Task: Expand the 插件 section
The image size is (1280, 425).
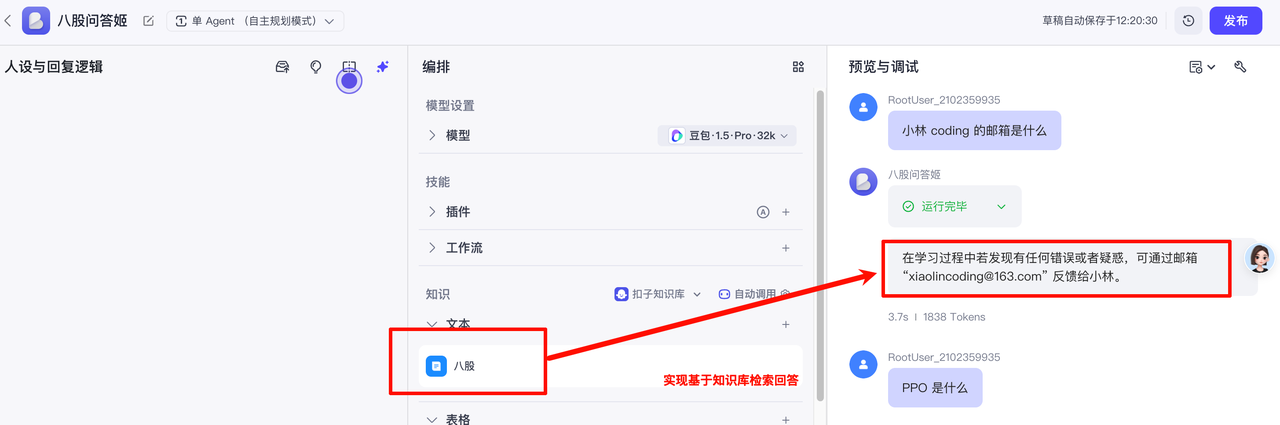Action: 432,212
